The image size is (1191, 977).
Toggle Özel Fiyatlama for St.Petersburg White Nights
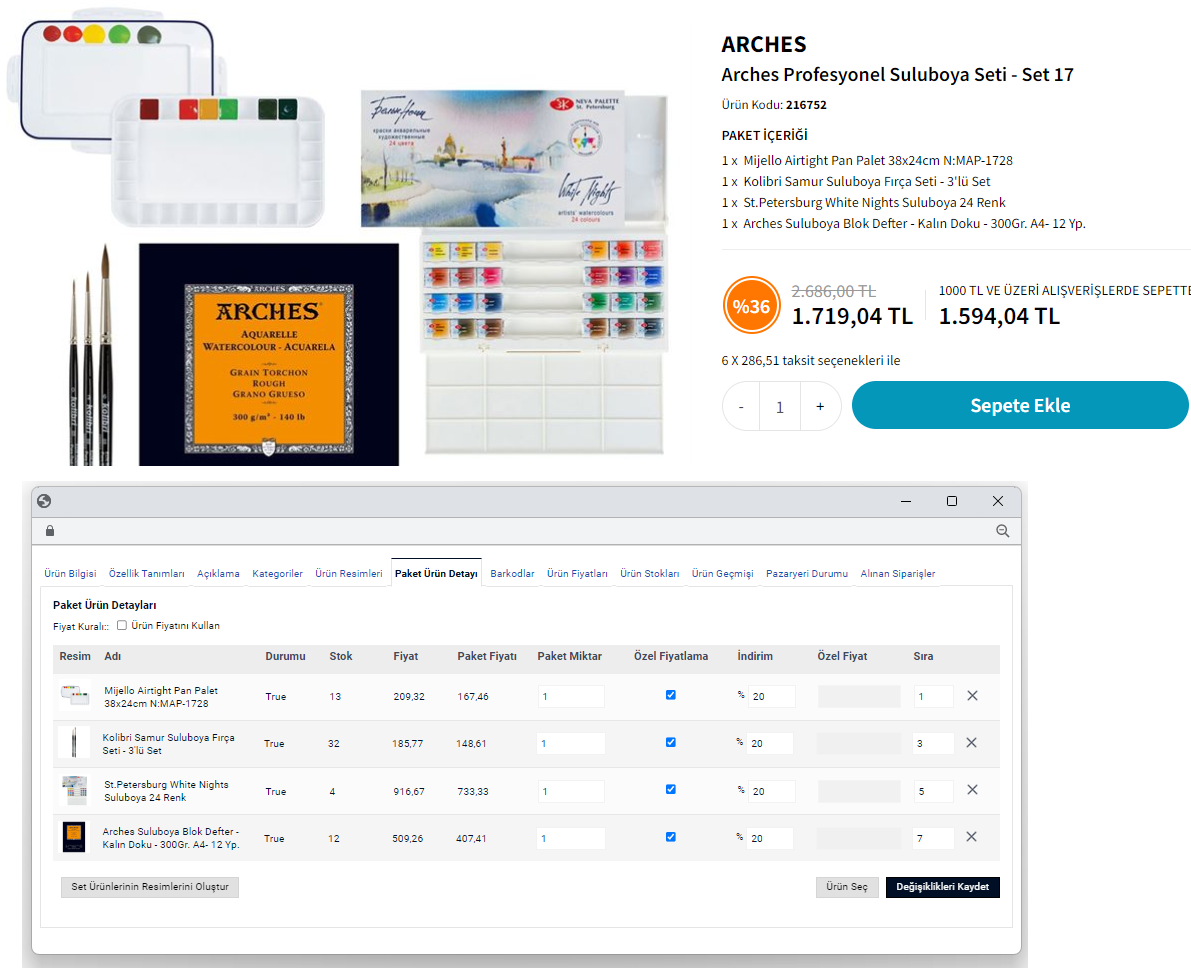click(x=671, y=789)
